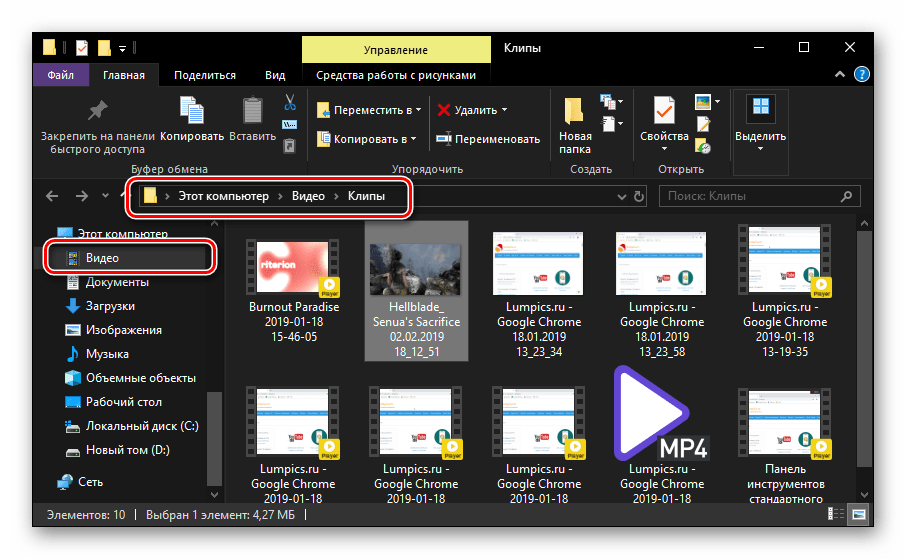
Task: Open the Файл menu tab
Action: [x=60, y=75]
